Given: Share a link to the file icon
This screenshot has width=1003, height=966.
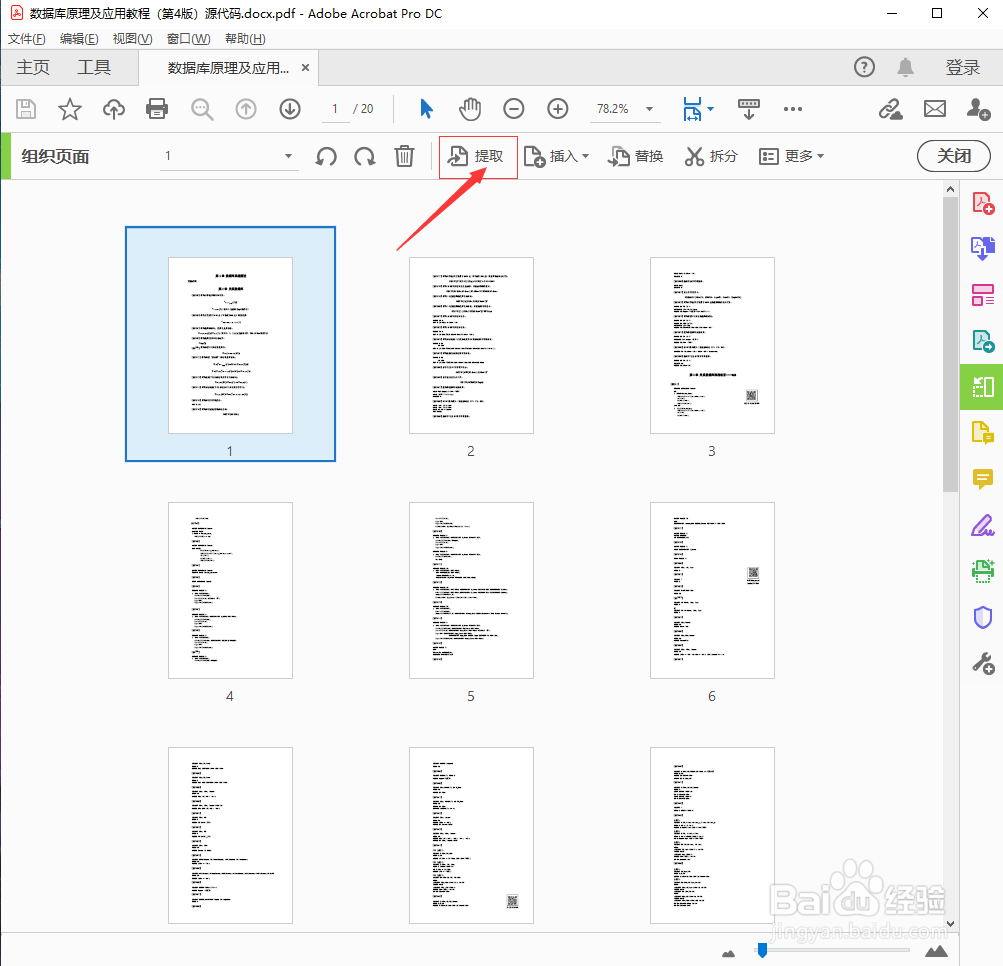Looking at the screenshot, I should click(x=890, y=109).
